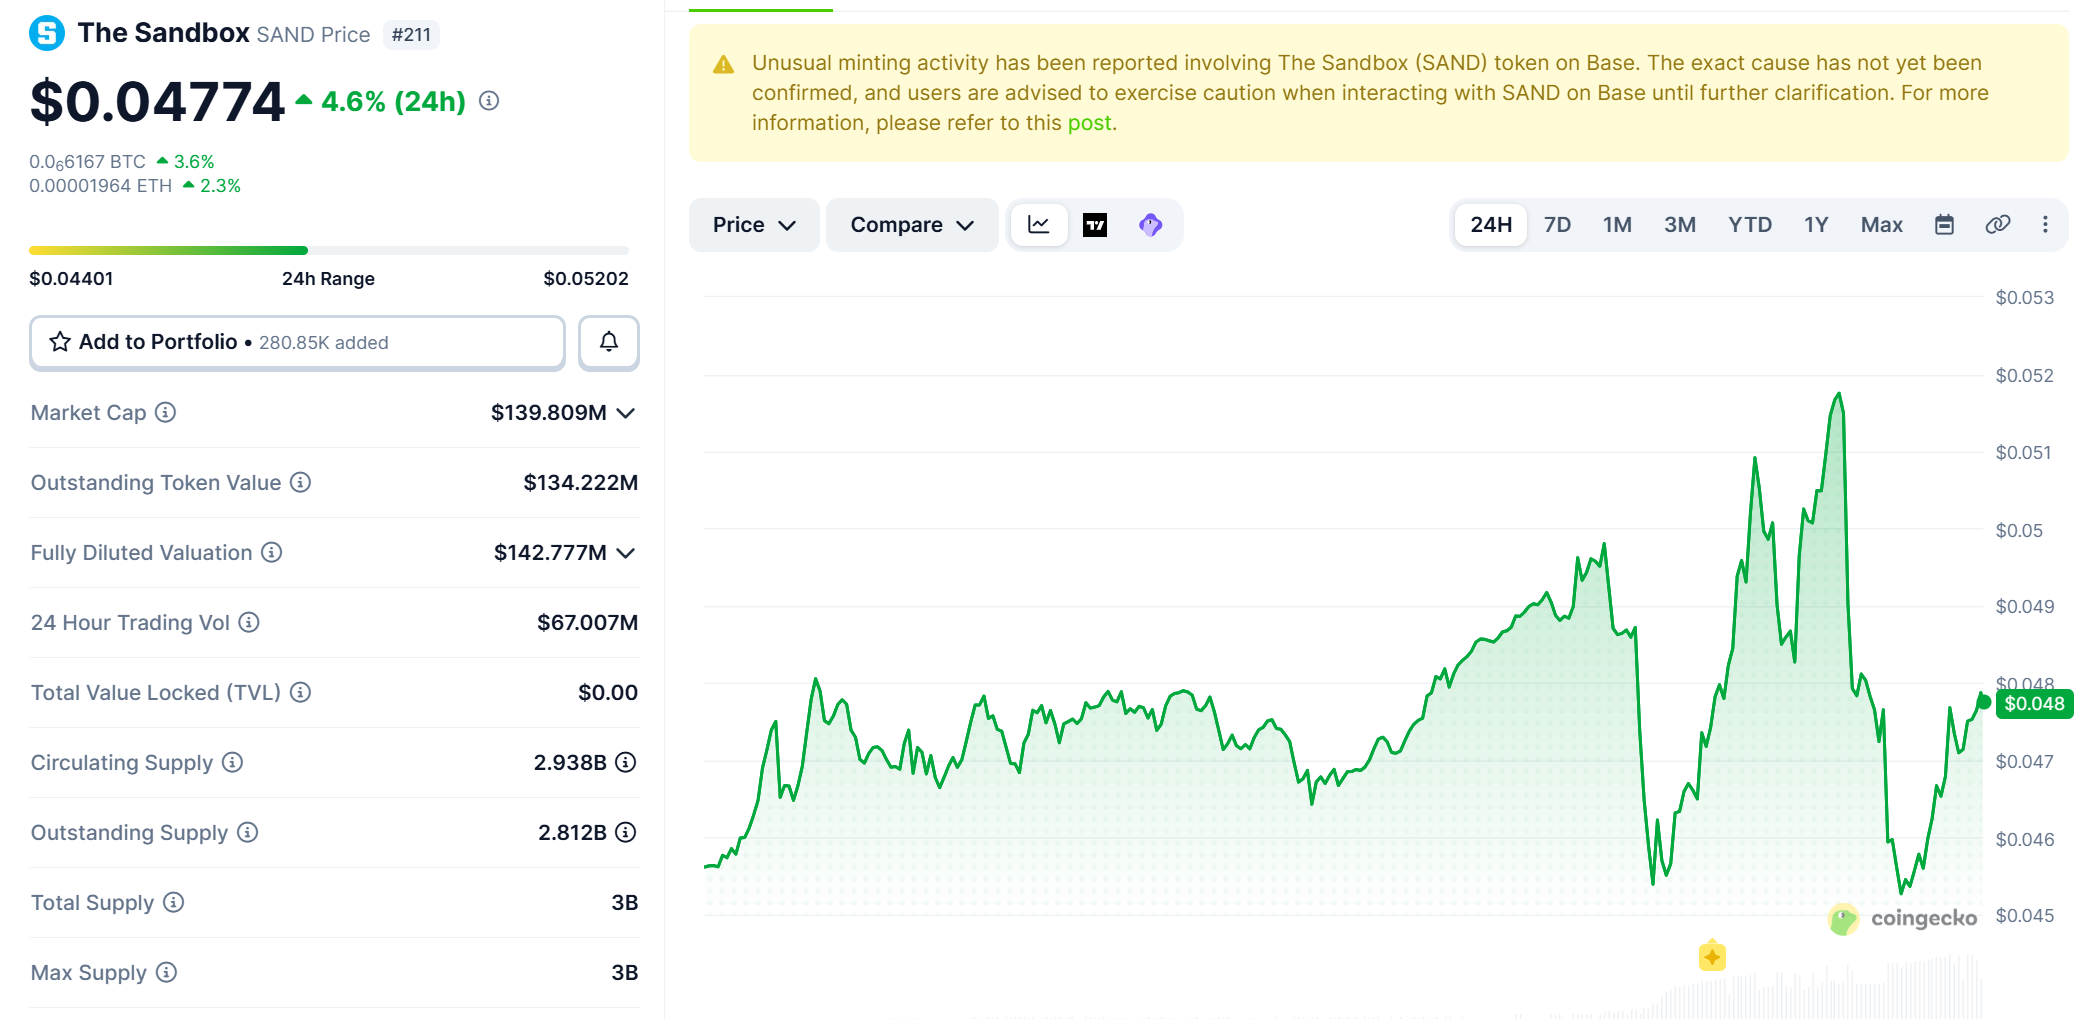Image resolution: width=2093 pixels, height=1019 pixels.
Task: Click the #211 rank badge
Action: click(411, 35)
